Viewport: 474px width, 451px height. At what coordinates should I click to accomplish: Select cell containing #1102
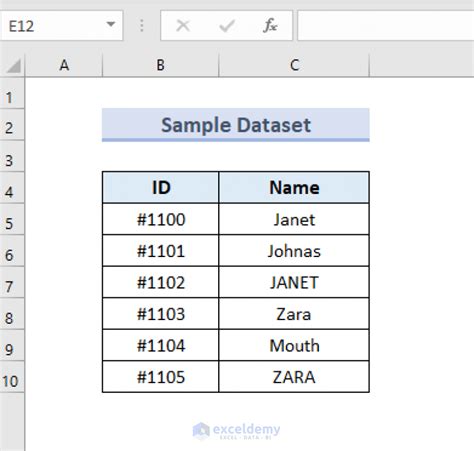tap(161, 282)
